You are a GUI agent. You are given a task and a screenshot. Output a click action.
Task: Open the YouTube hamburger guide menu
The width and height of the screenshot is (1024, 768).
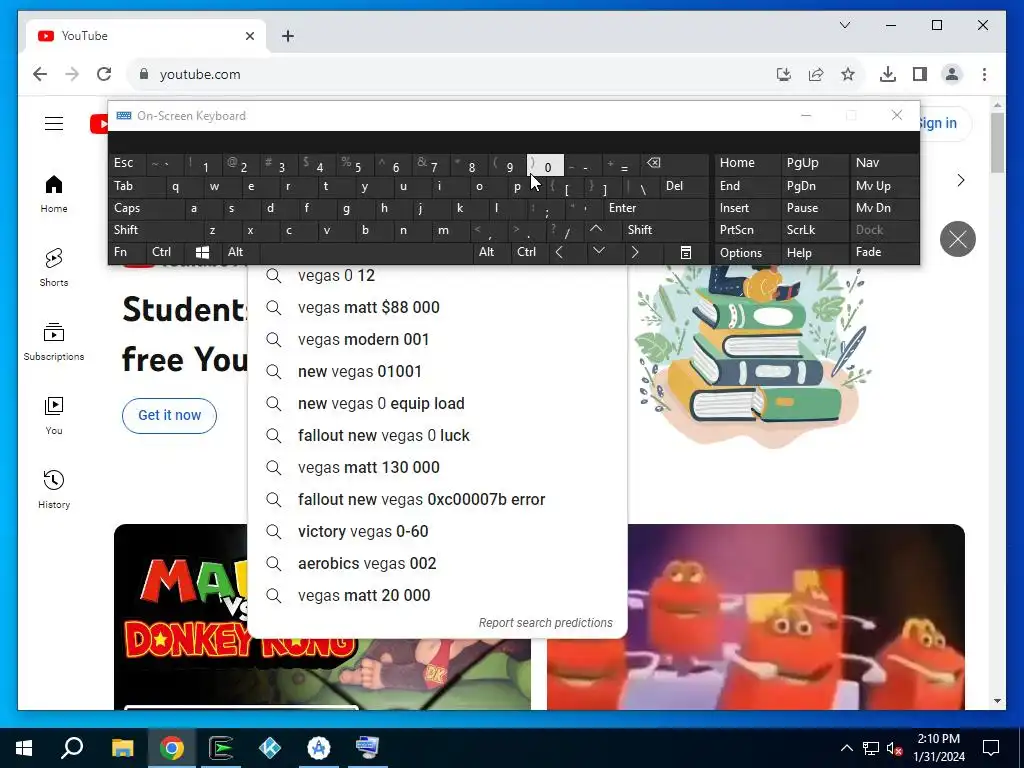pyautogui.click(x=54, y=123)
